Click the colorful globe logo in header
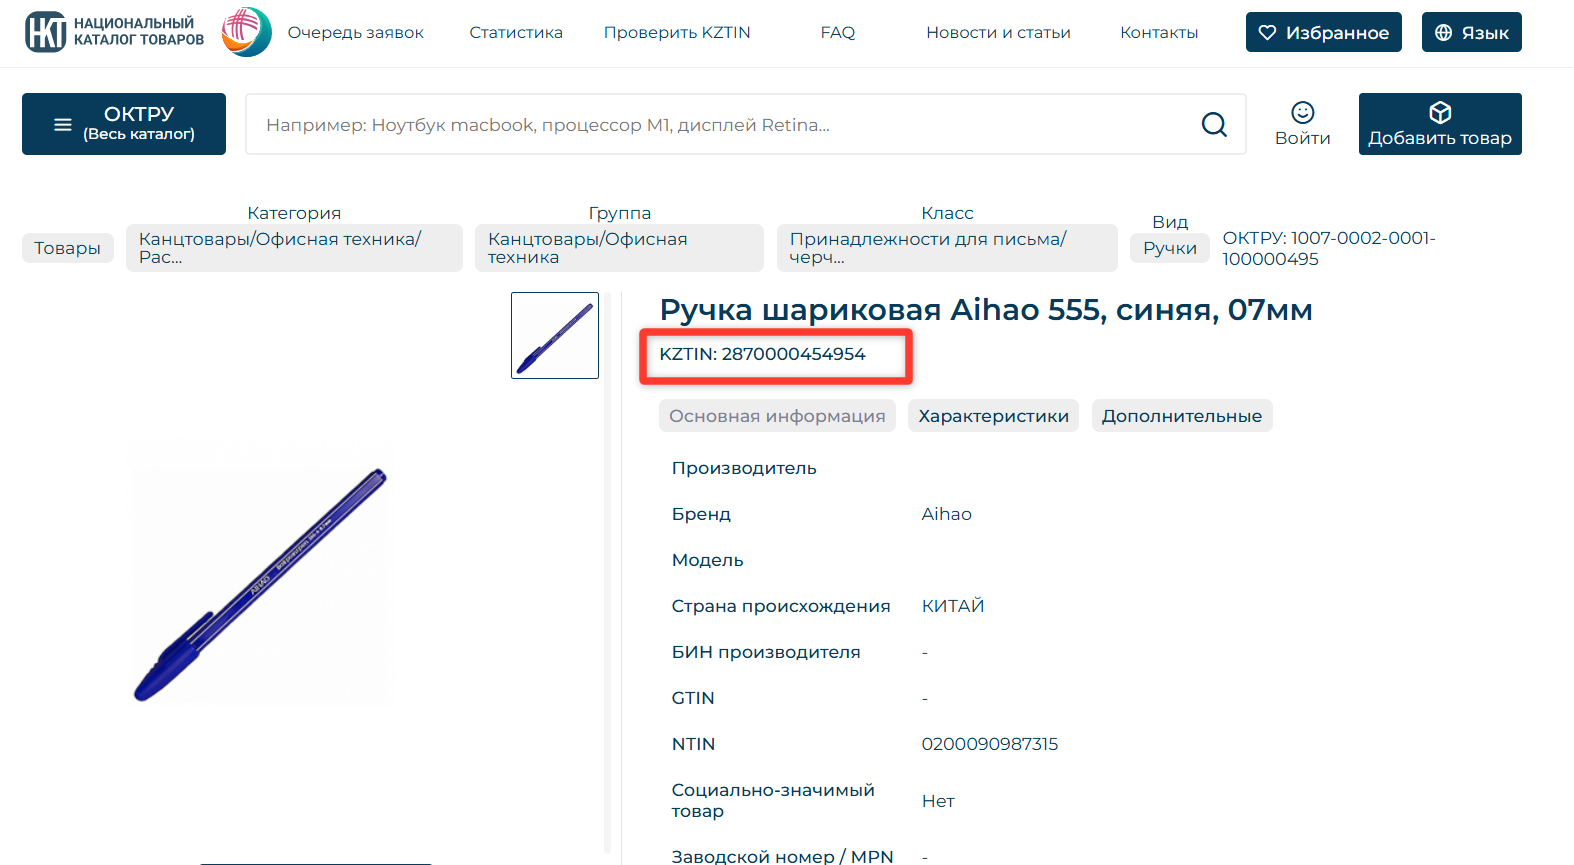The image size is (1574, 865). [246, 32]
